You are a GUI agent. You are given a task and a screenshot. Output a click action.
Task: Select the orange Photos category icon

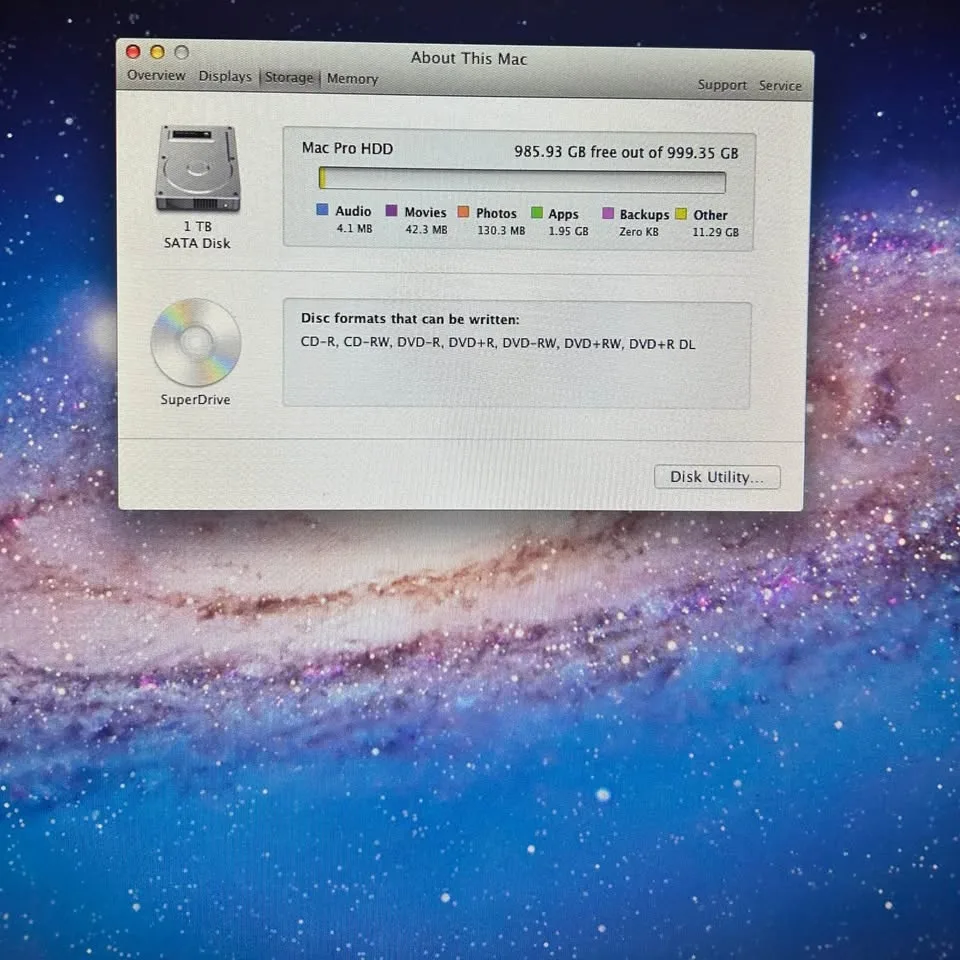pos(464,213)
